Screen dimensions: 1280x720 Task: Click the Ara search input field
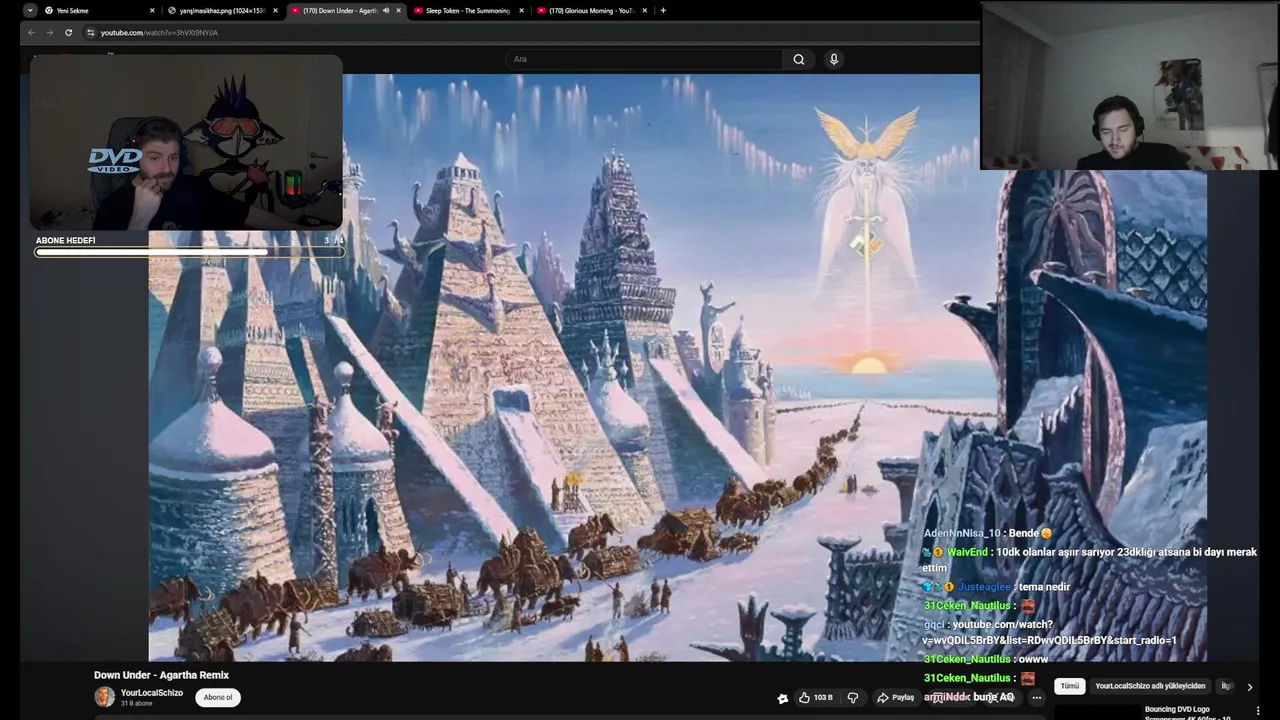pos(645,59)
